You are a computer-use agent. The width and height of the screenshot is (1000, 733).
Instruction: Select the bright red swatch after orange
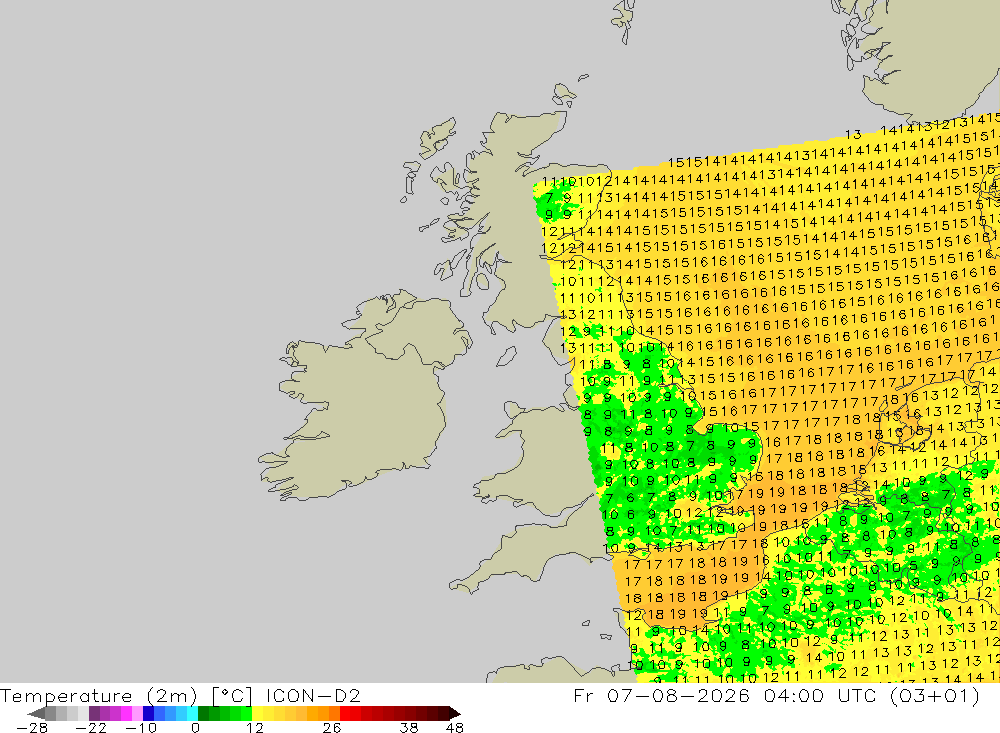click(345, 713)
